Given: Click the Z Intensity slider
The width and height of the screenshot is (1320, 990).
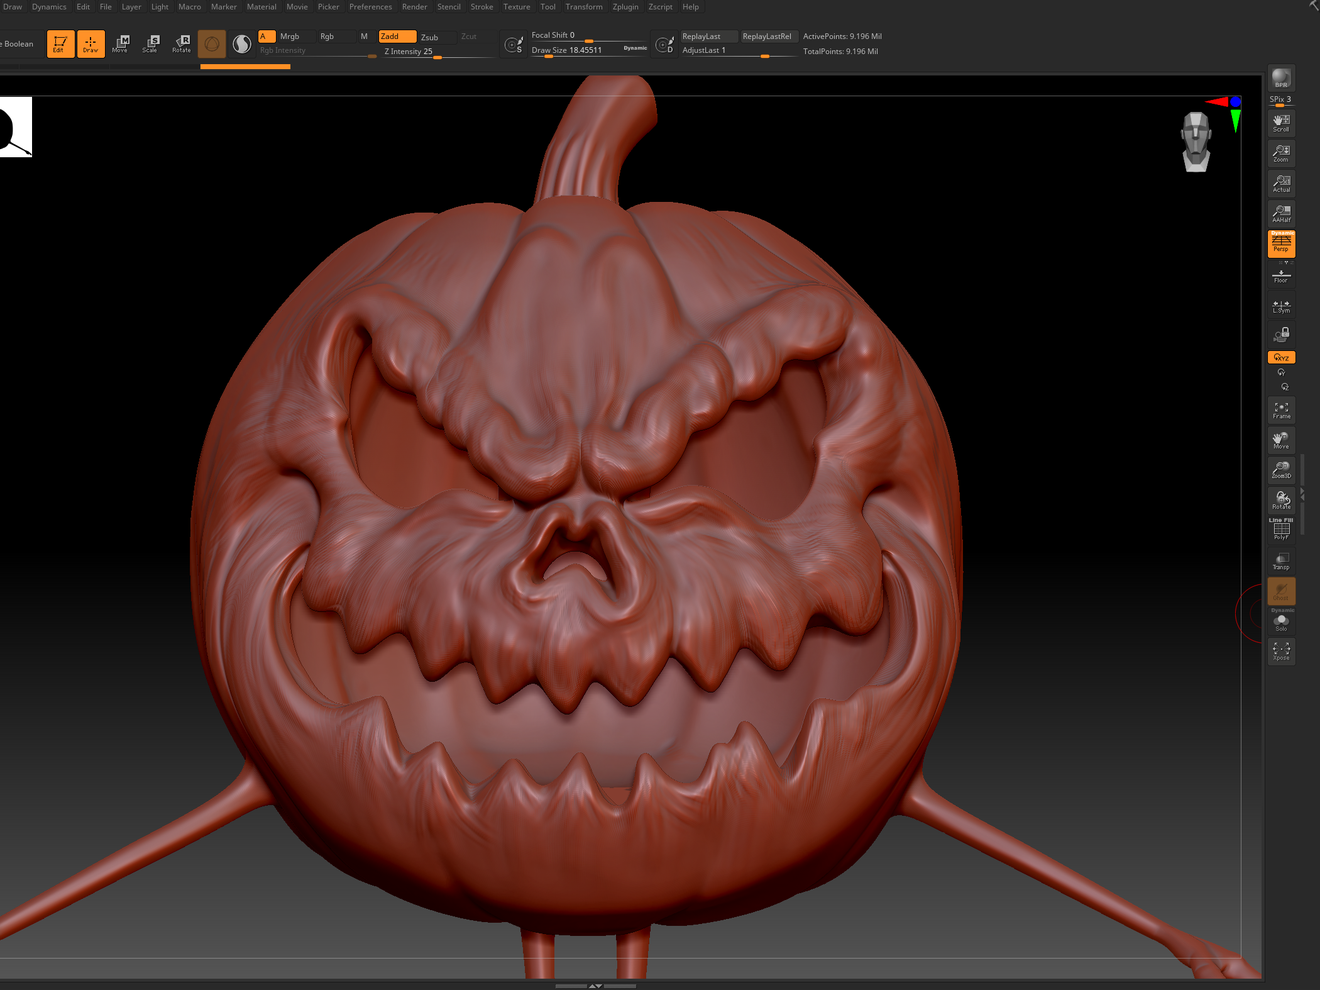Looking at the screenshot, I should (438, 51).
